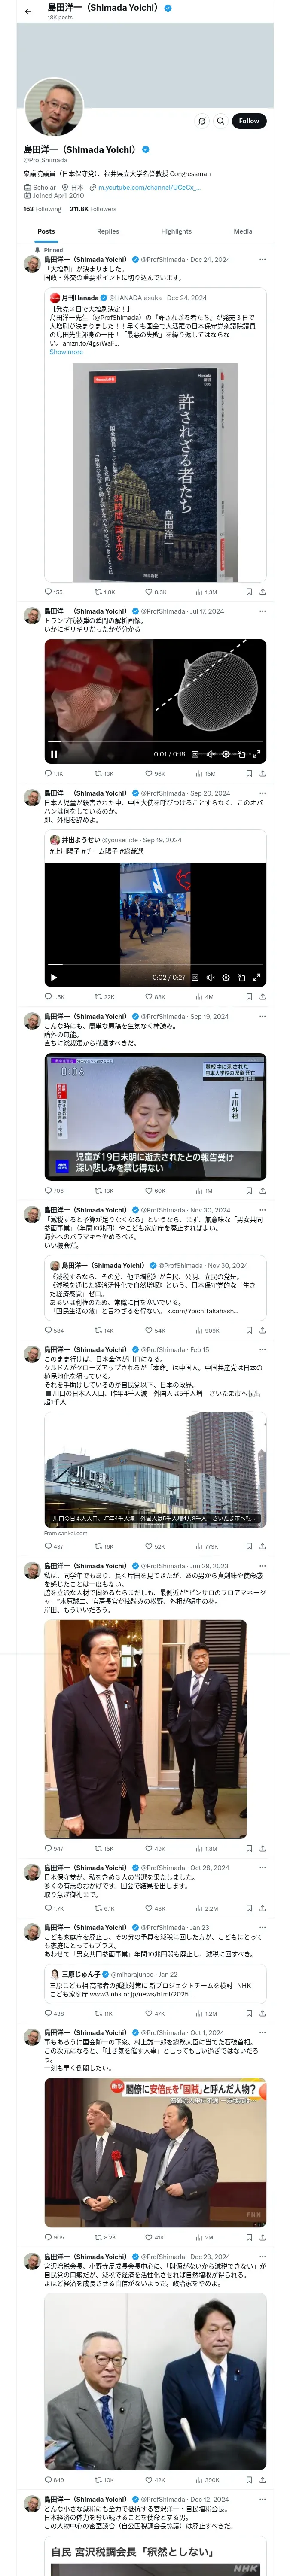Open more menu on Jul 17, 2024 post
This screenshot has height=2576, width=290.
262,611
